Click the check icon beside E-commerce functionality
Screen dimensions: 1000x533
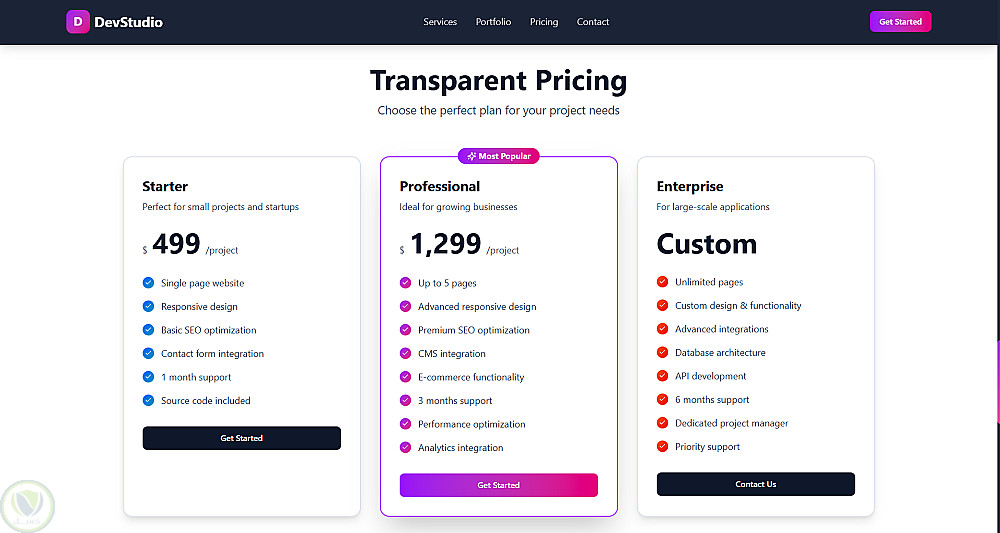tap(405, 377)
